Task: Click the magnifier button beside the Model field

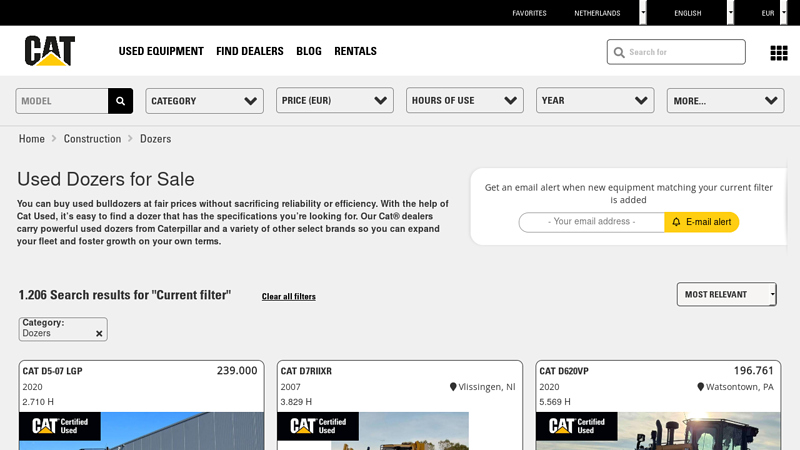Action: point(121,101)
